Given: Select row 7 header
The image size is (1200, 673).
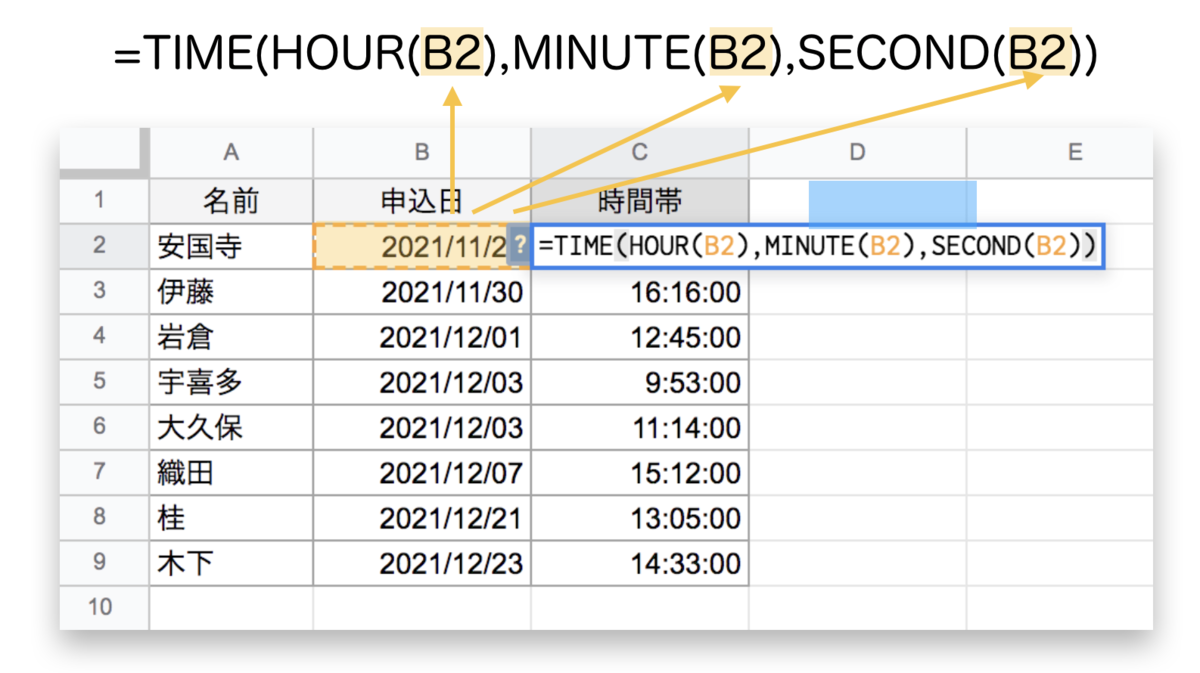Looking at the screenshot, I should (104, 473).
